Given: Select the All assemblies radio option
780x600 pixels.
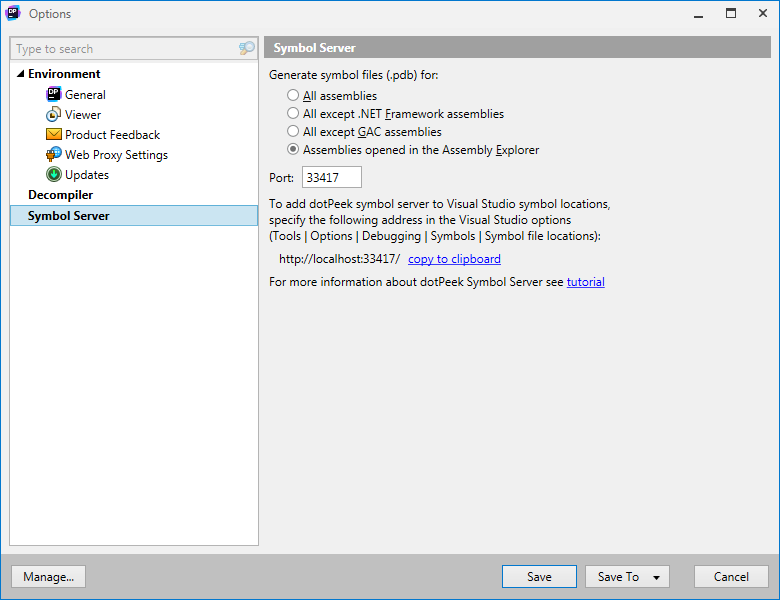Looking at the screenshot, I should click(293, 95).
